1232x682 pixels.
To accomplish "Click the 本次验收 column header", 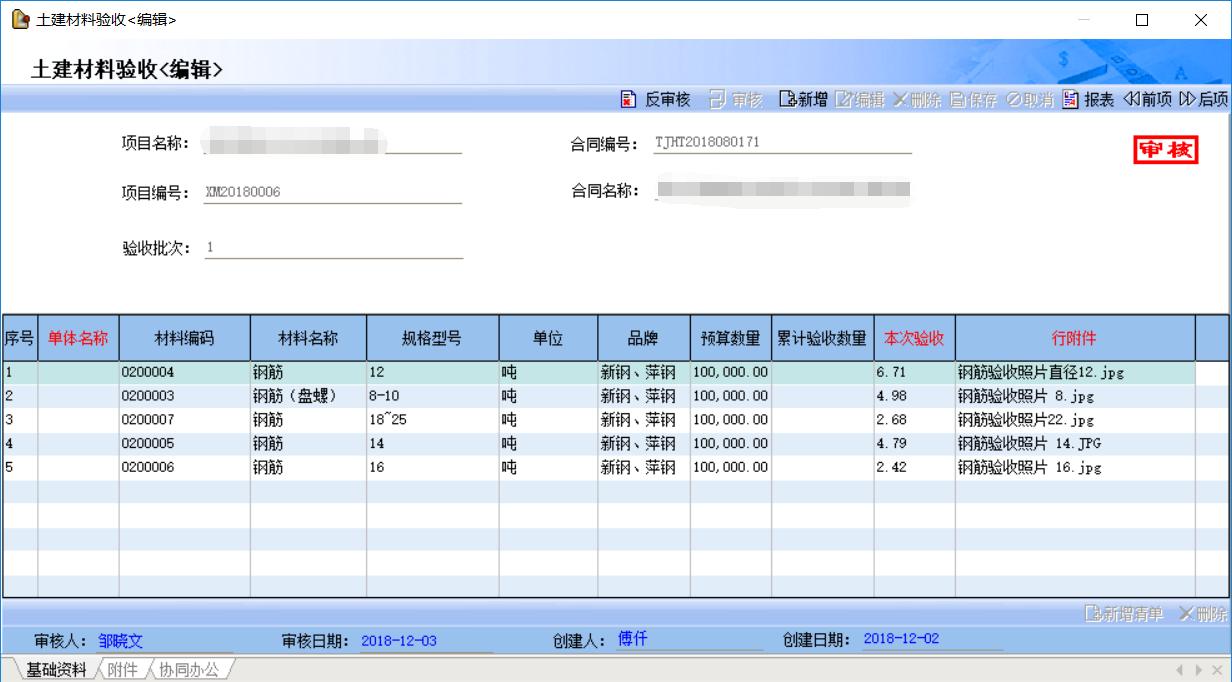I will 914,338.
